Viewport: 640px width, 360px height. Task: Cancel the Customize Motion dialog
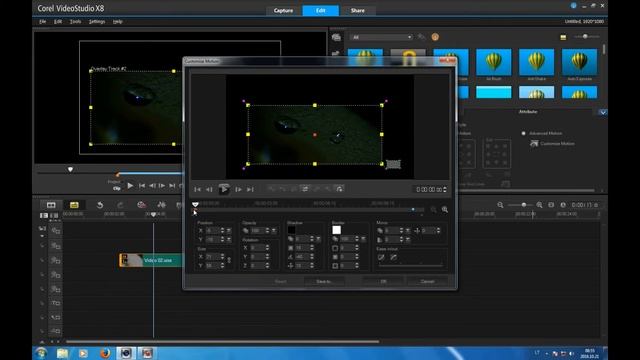(x=427, y=281)
